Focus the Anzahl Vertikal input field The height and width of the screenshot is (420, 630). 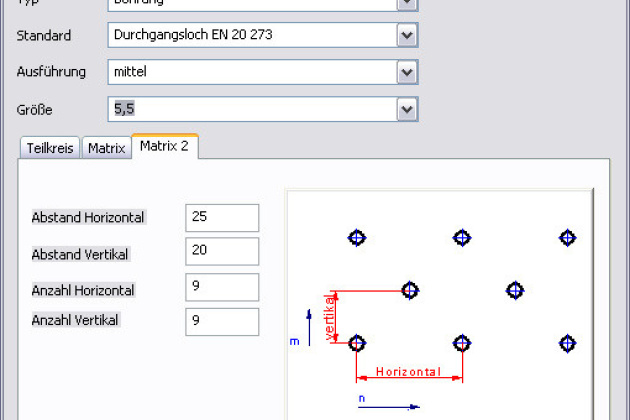pos(222,322)
